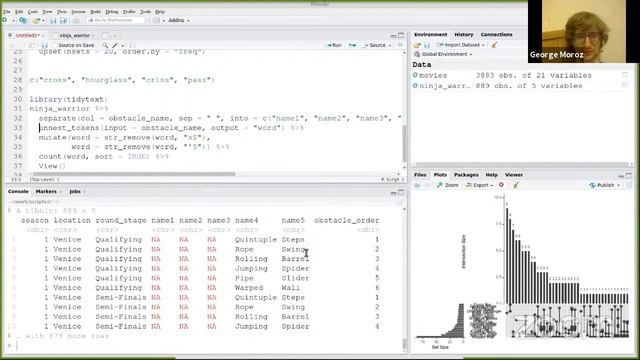The image size is (640, 360).
Task: Clear the environment with the broom icon
Action: click(x=494, y=45)
